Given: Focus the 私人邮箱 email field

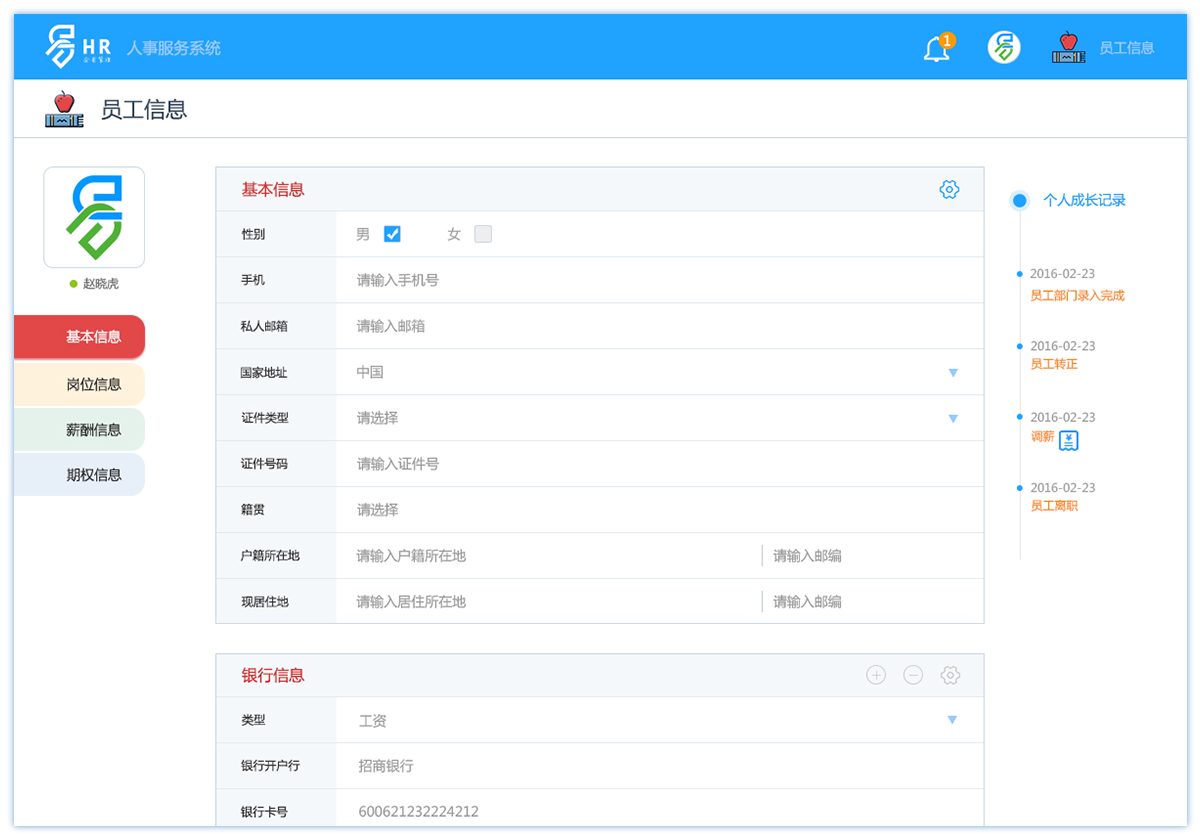Looking at the screenshot, I should pos(660,326).
